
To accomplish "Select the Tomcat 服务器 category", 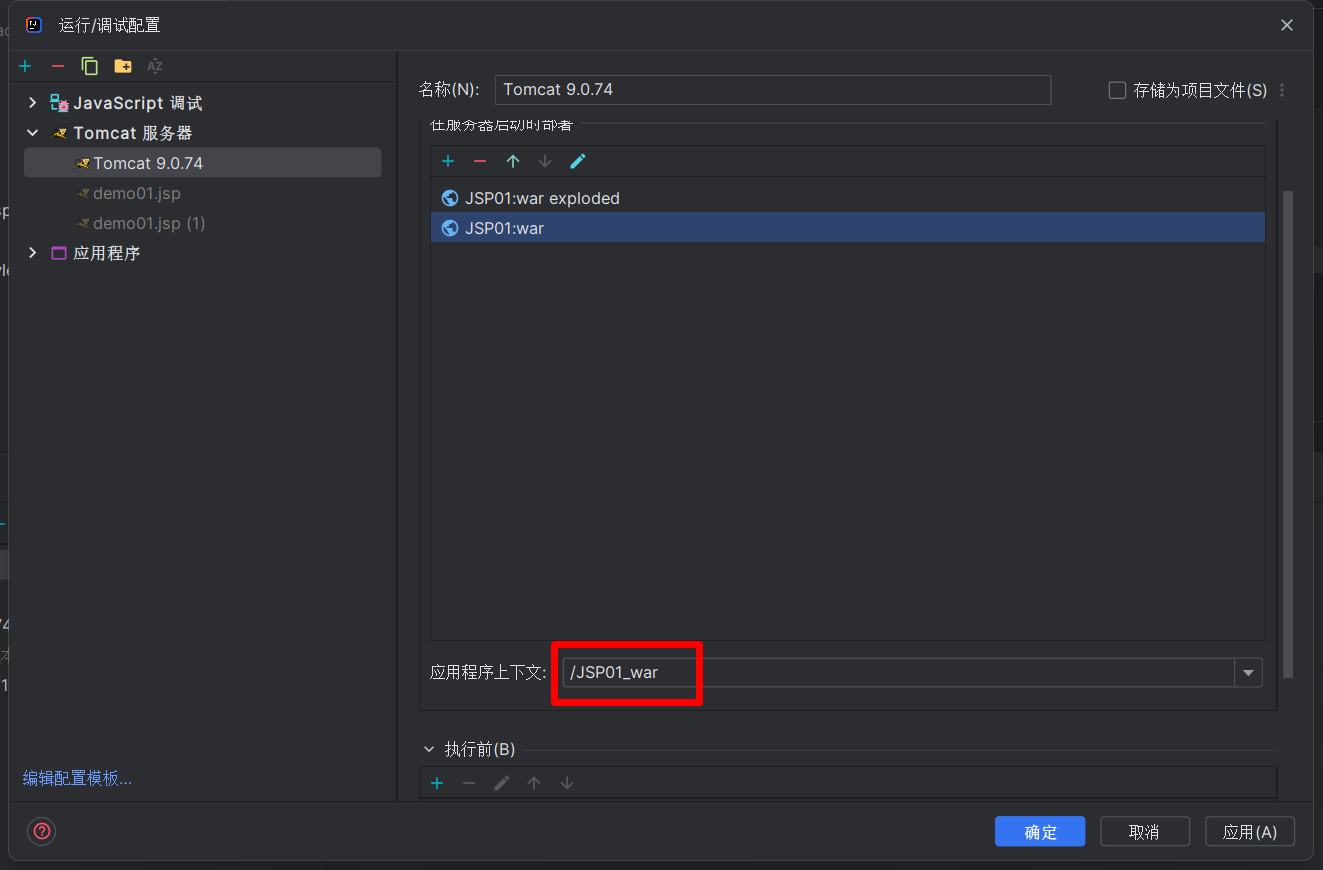I will (132, 133).
